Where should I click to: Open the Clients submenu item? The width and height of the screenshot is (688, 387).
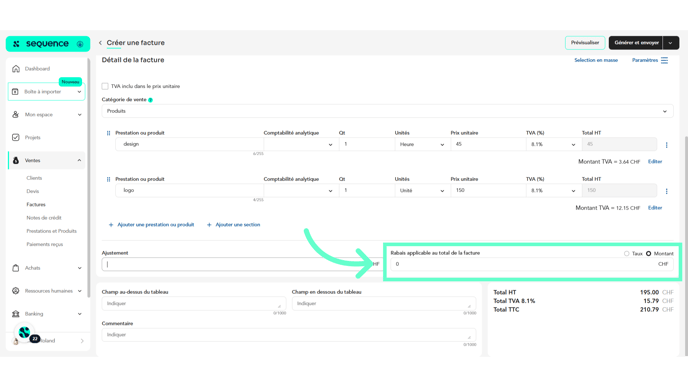(34, 178)
